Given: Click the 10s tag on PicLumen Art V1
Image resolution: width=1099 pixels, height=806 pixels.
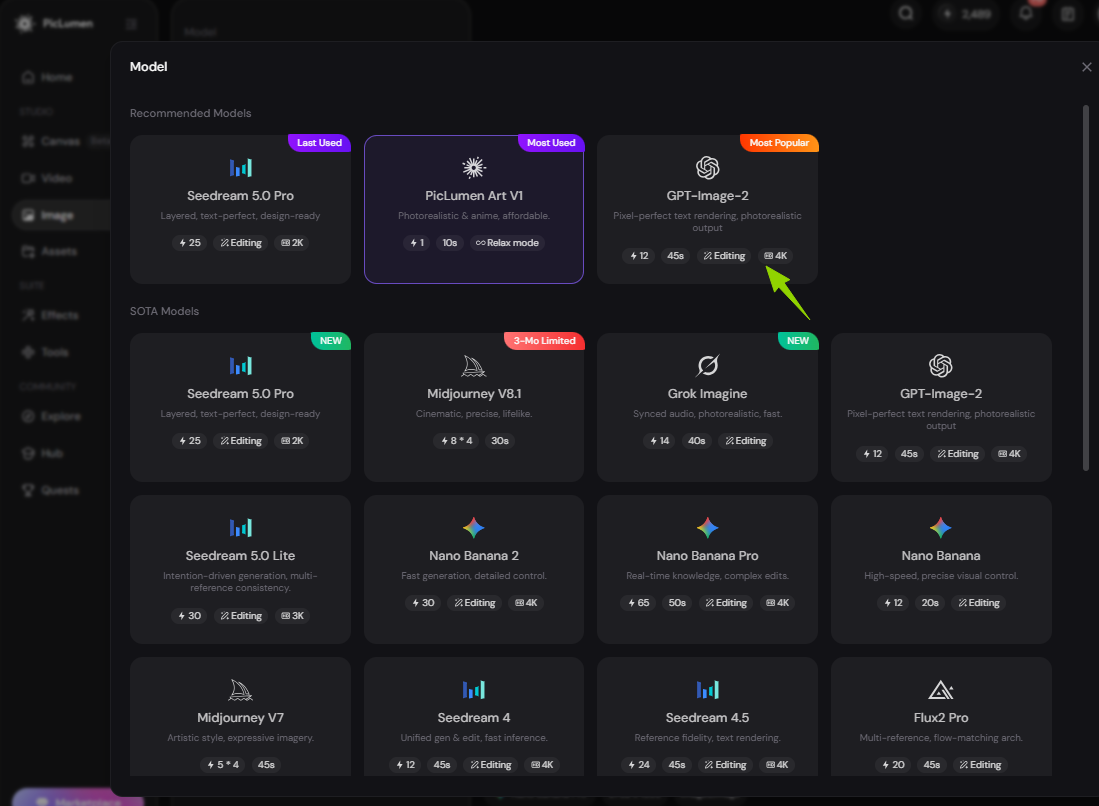Looking at the screenshot, I should point(450,243).
